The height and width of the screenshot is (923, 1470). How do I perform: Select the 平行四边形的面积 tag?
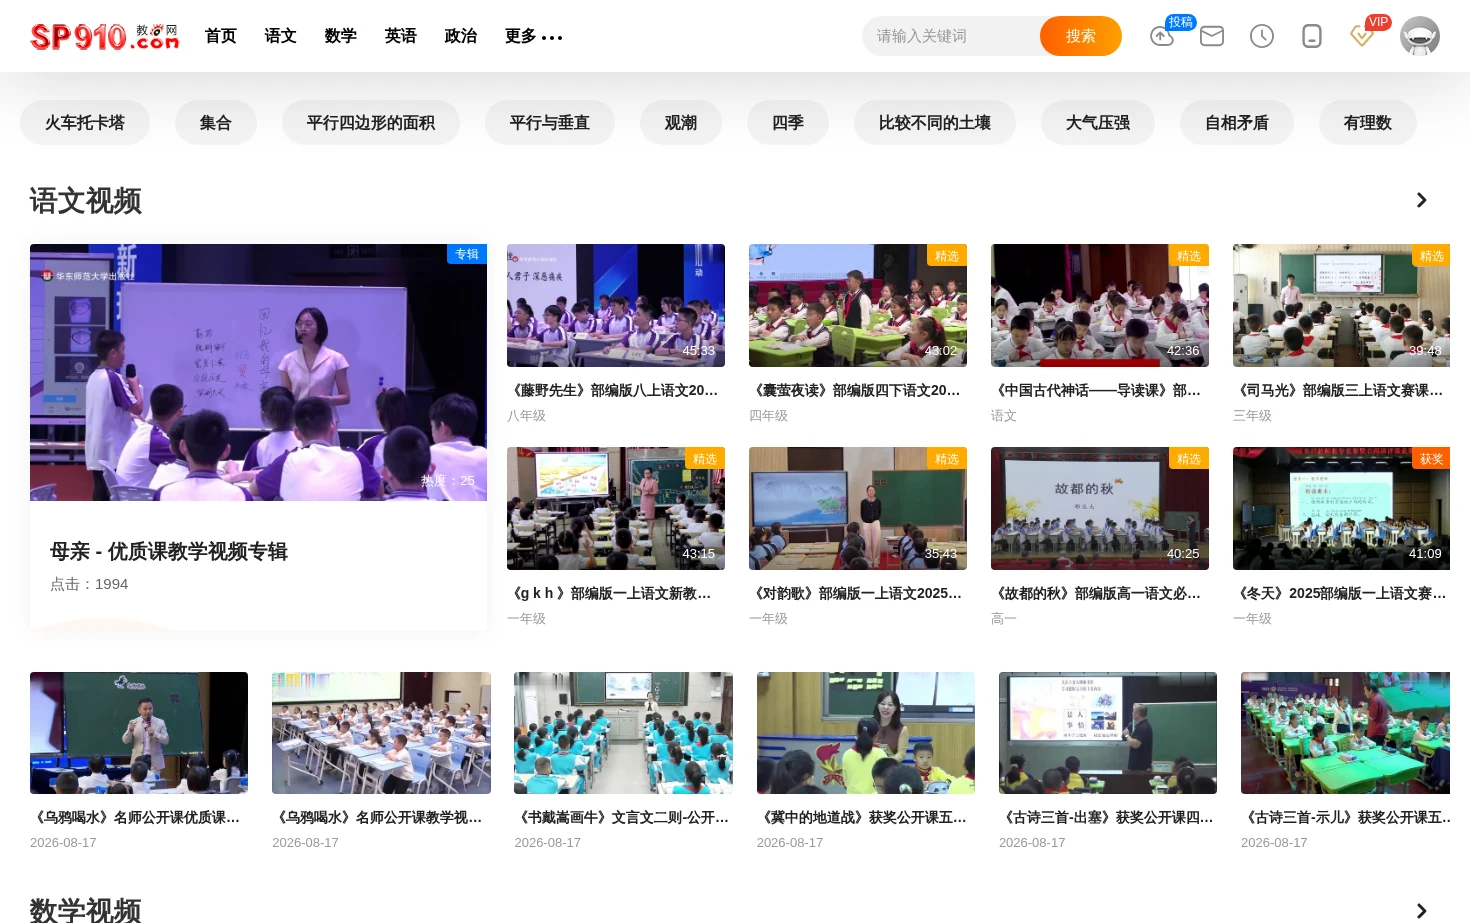(371, 122)
